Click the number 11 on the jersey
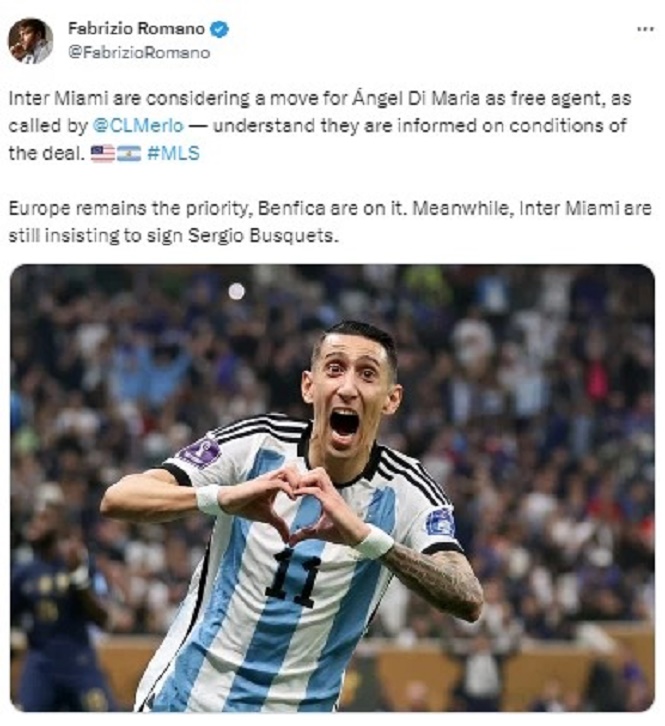This screenshot has width=665, height=726. (293, 577)
